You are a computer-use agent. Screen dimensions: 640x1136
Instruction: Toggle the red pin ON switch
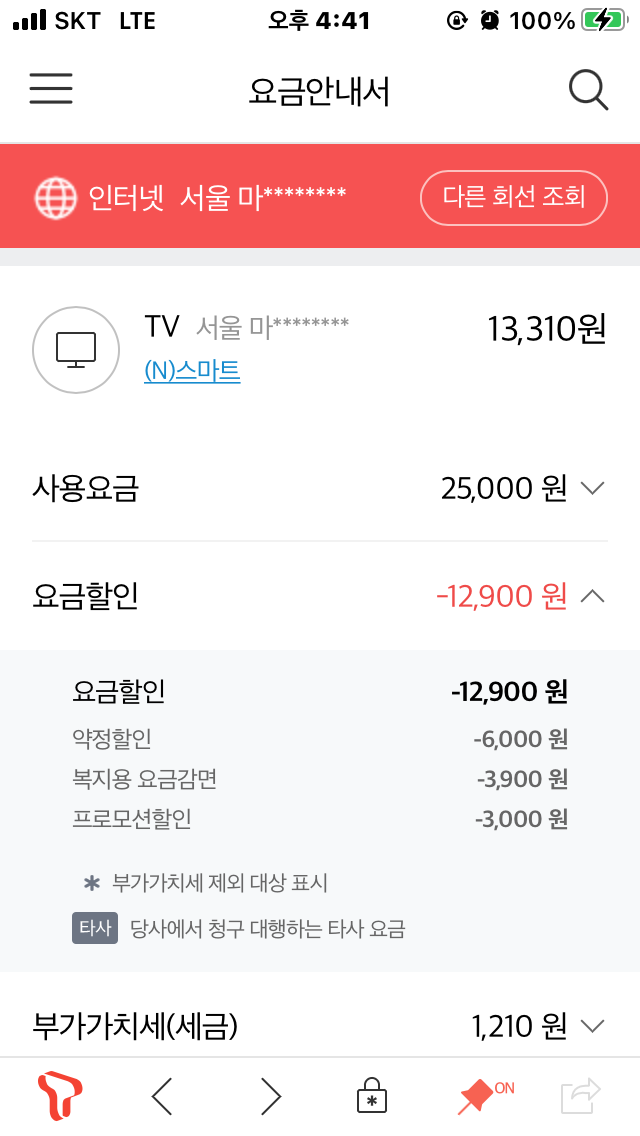479,1096
